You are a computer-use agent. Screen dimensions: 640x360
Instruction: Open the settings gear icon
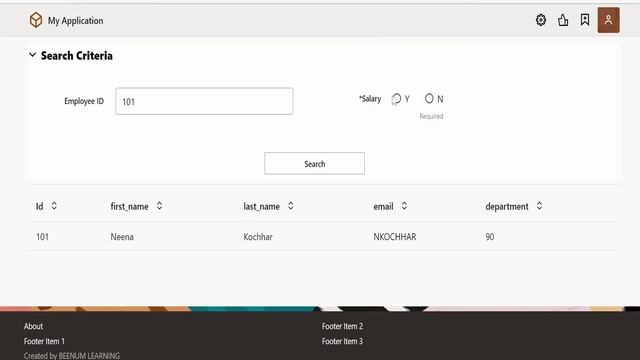541,20
